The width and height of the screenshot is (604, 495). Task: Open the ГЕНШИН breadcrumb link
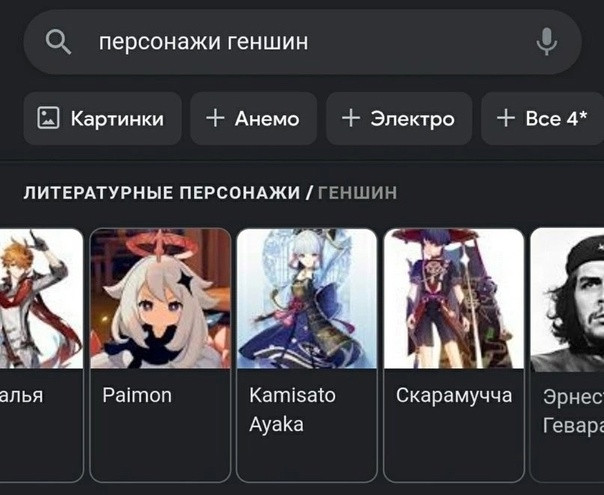[357, 193]
